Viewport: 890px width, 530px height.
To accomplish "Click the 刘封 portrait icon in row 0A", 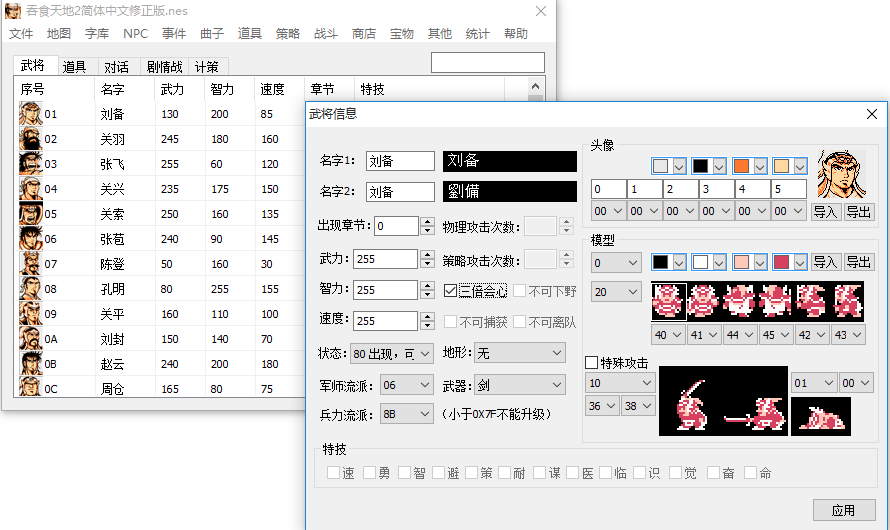I will tap(31, 338).
